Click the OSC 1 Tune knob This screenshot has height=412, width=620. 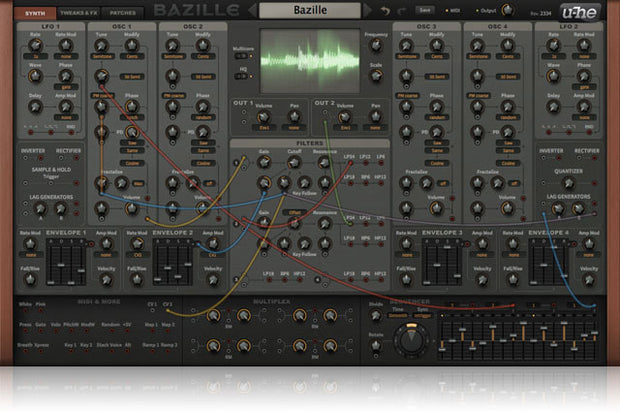pyautogui.click(x=102, y=45)
